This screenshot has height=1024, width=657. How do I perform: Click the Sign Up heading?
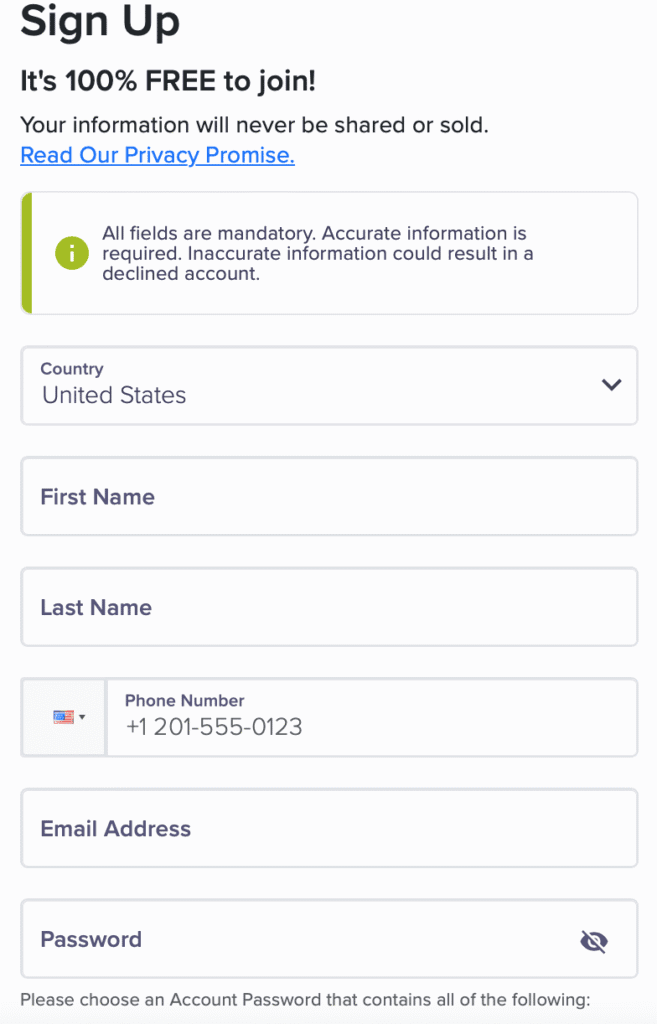pyautogui.click(x=100, y=22)
